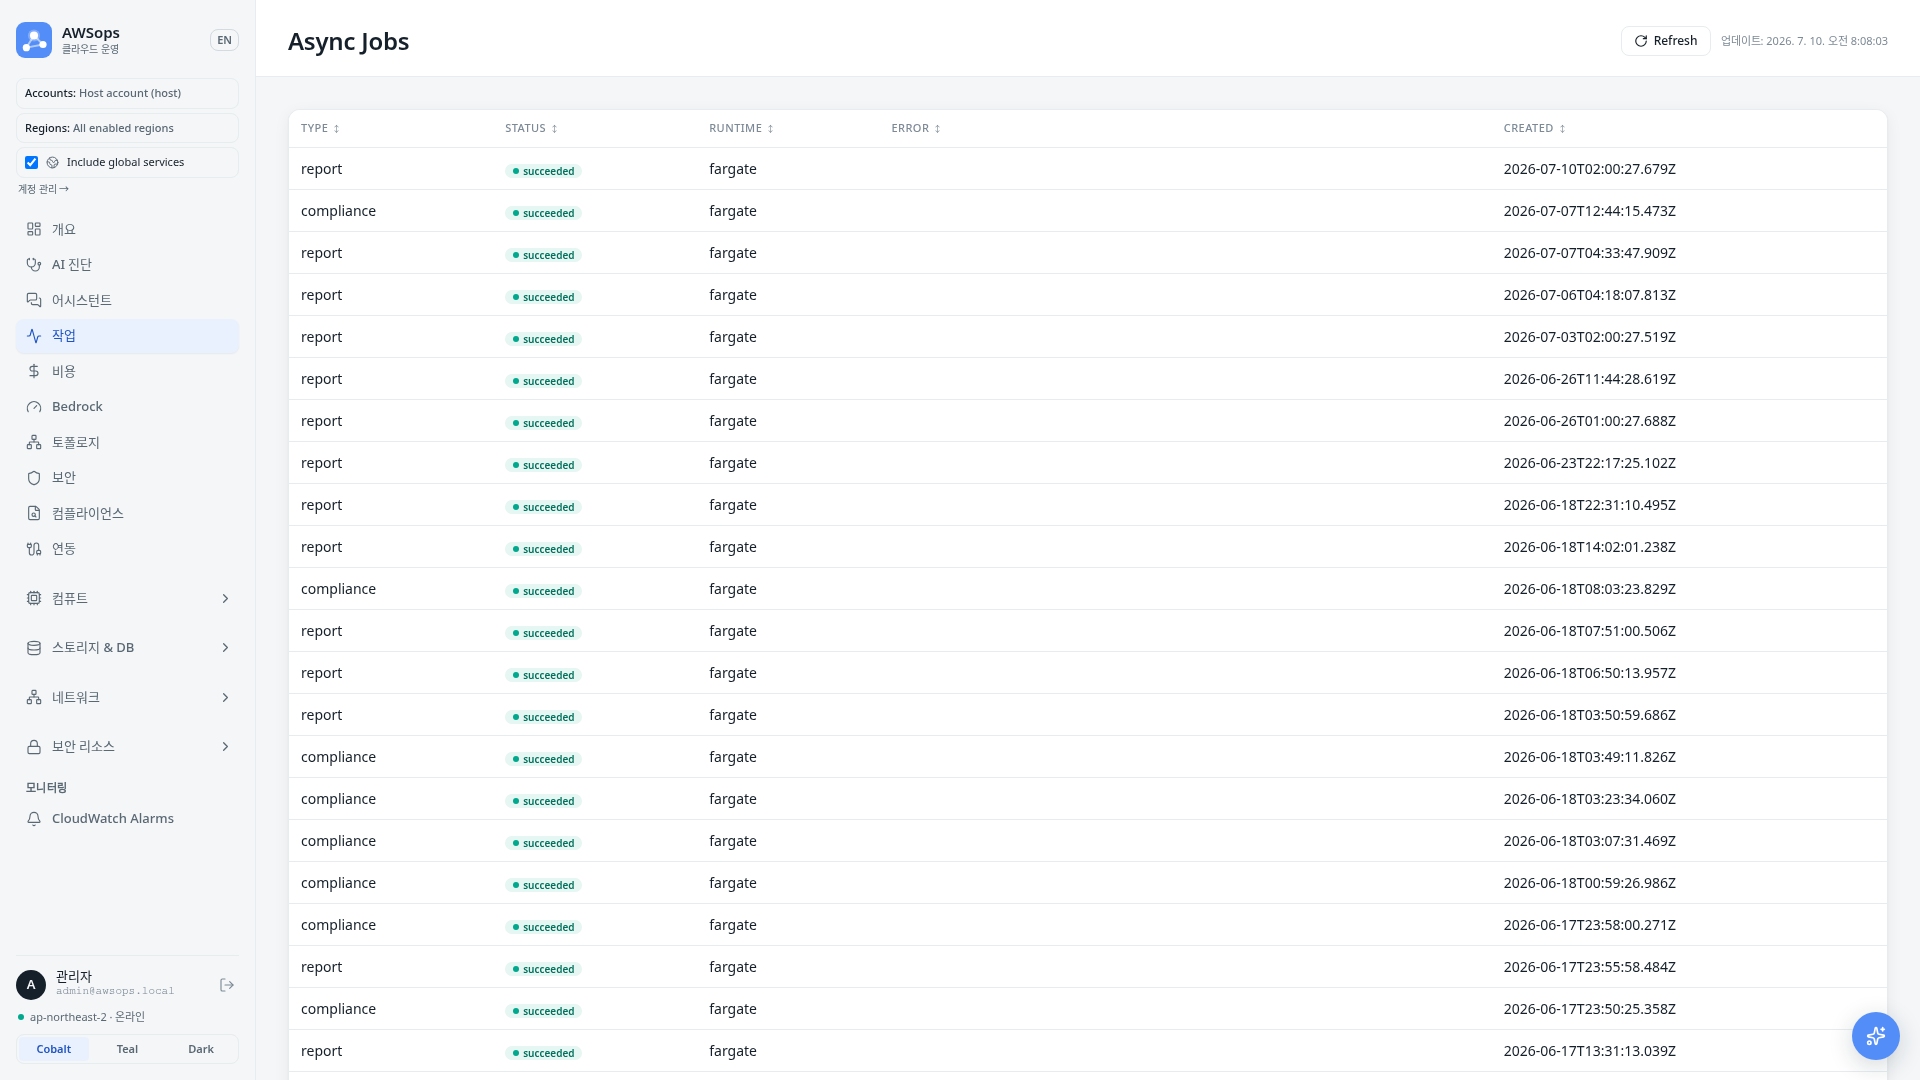The image size is (1920, 1080).
Task: Click the 보안 리소스 lock icon
Action: click(x=34, y=747)
